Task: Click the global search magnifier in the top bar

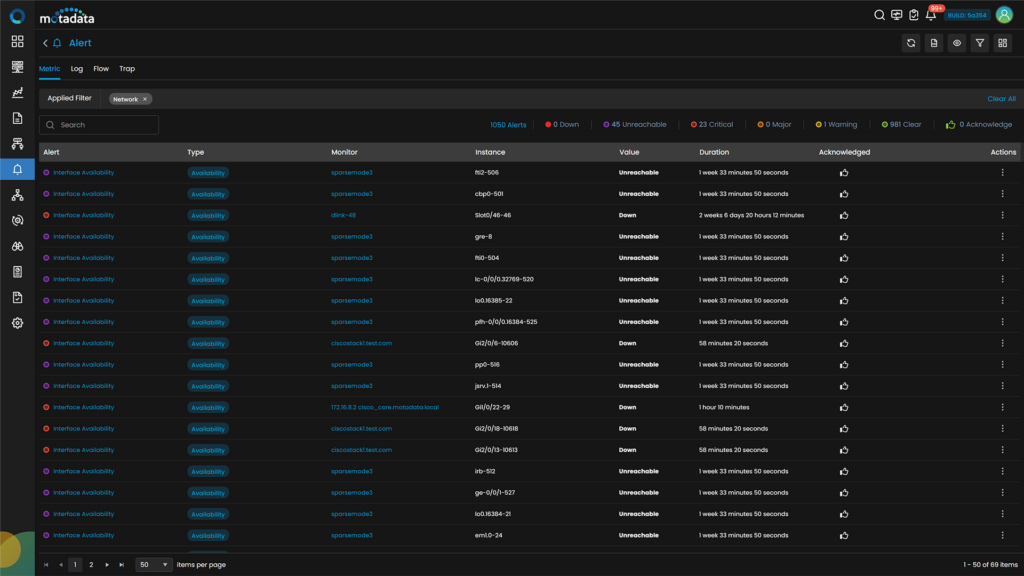Action: tap(879, 15)
